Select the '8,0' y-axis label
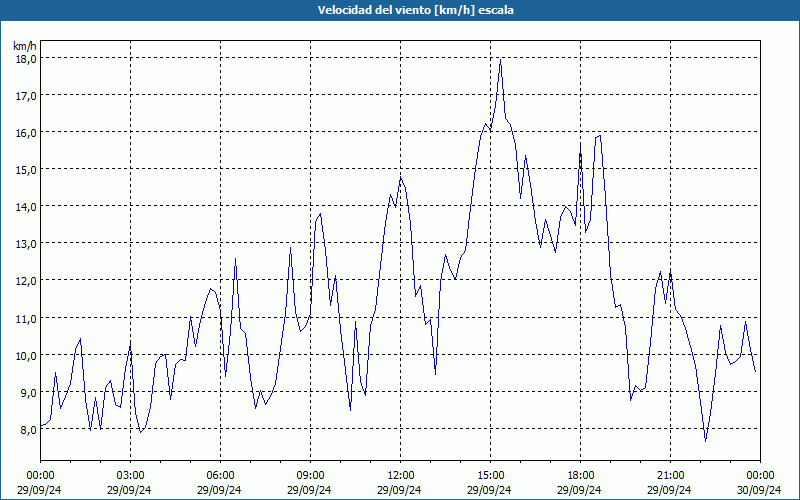This screenshot has width=800, height=500. pyautogui.click(x=29, y=430)
